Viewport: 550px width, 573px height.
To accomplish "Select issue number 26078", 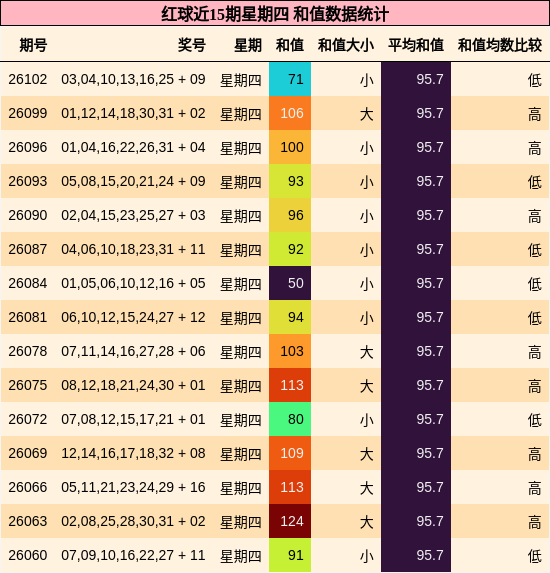I will (28, 351).
